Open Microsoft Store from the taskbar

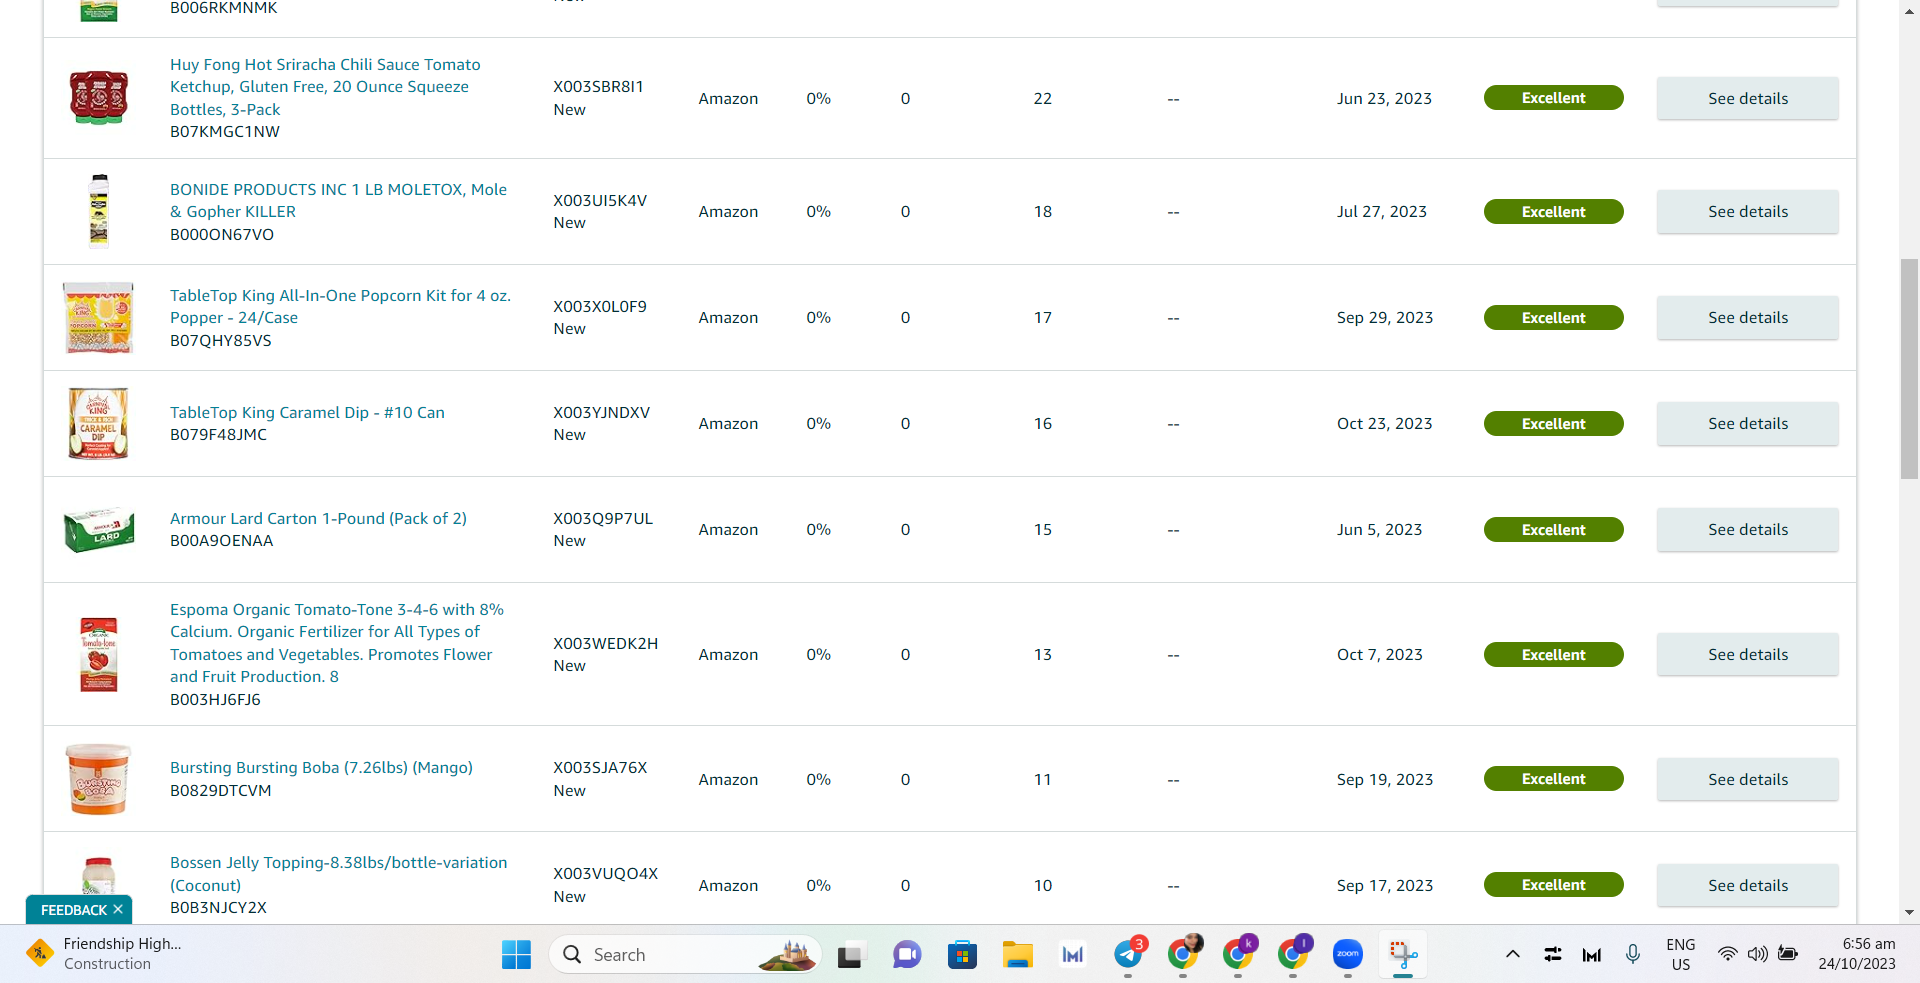[962, 955]
